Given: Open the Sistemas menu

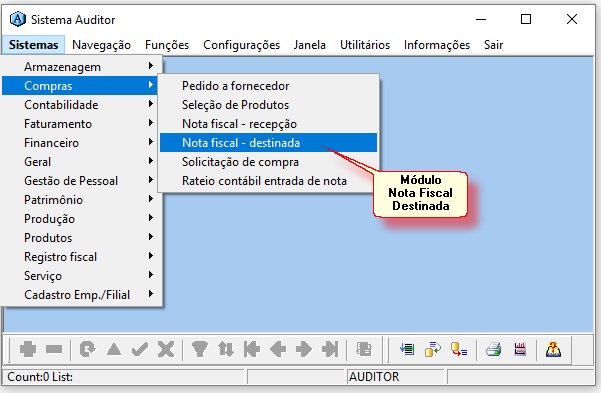Looking at the screenshot, I should pyautogui.click(x=33, y=45).
